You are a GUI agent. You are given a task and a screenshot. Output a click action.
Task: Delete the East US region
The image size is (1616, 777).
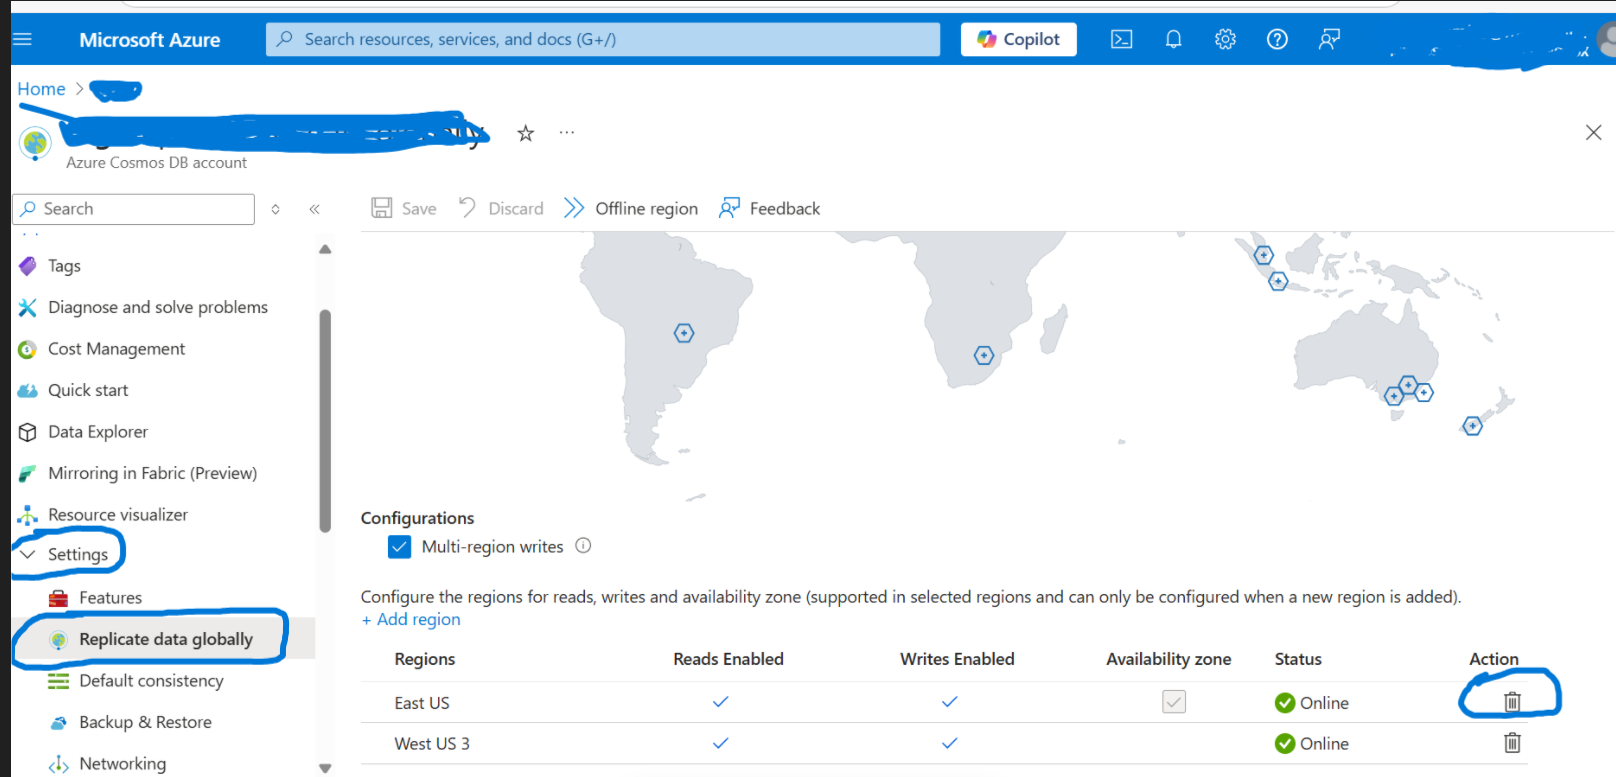click(x=1512, y=702)
